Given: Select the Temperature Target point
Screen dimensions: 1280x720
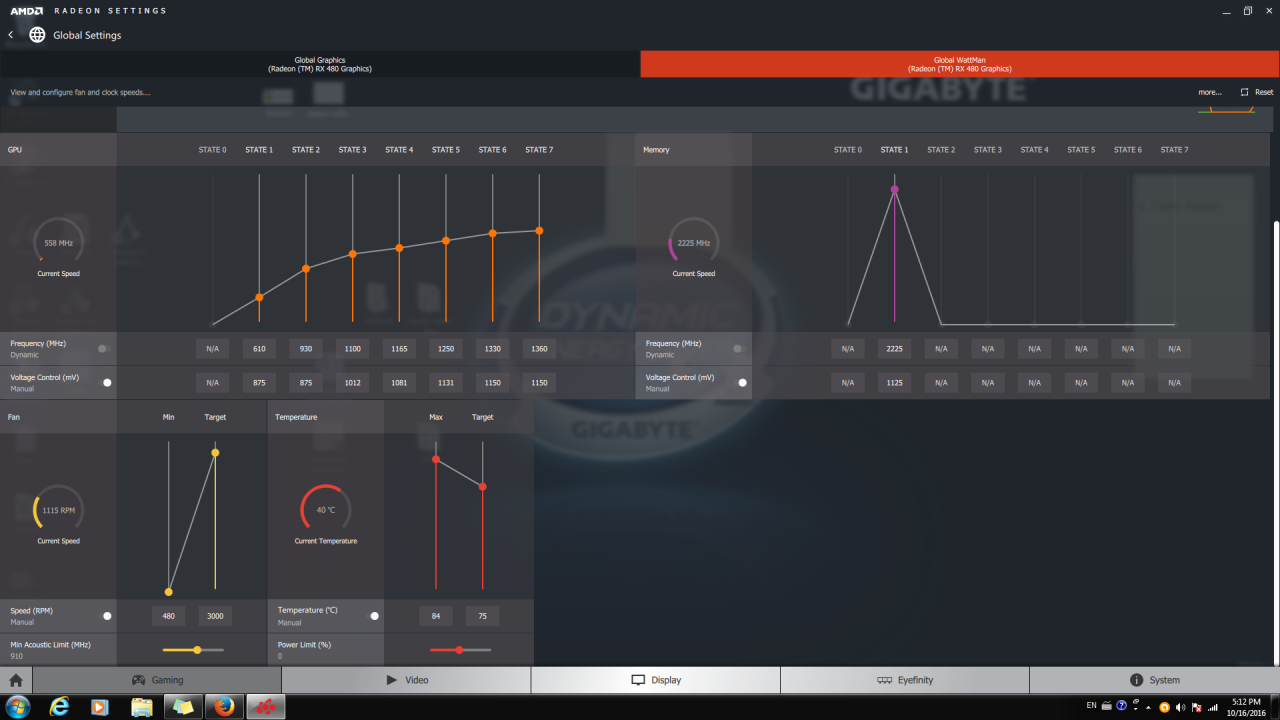Looking at the screenshot, I should (x=483, y=487).
